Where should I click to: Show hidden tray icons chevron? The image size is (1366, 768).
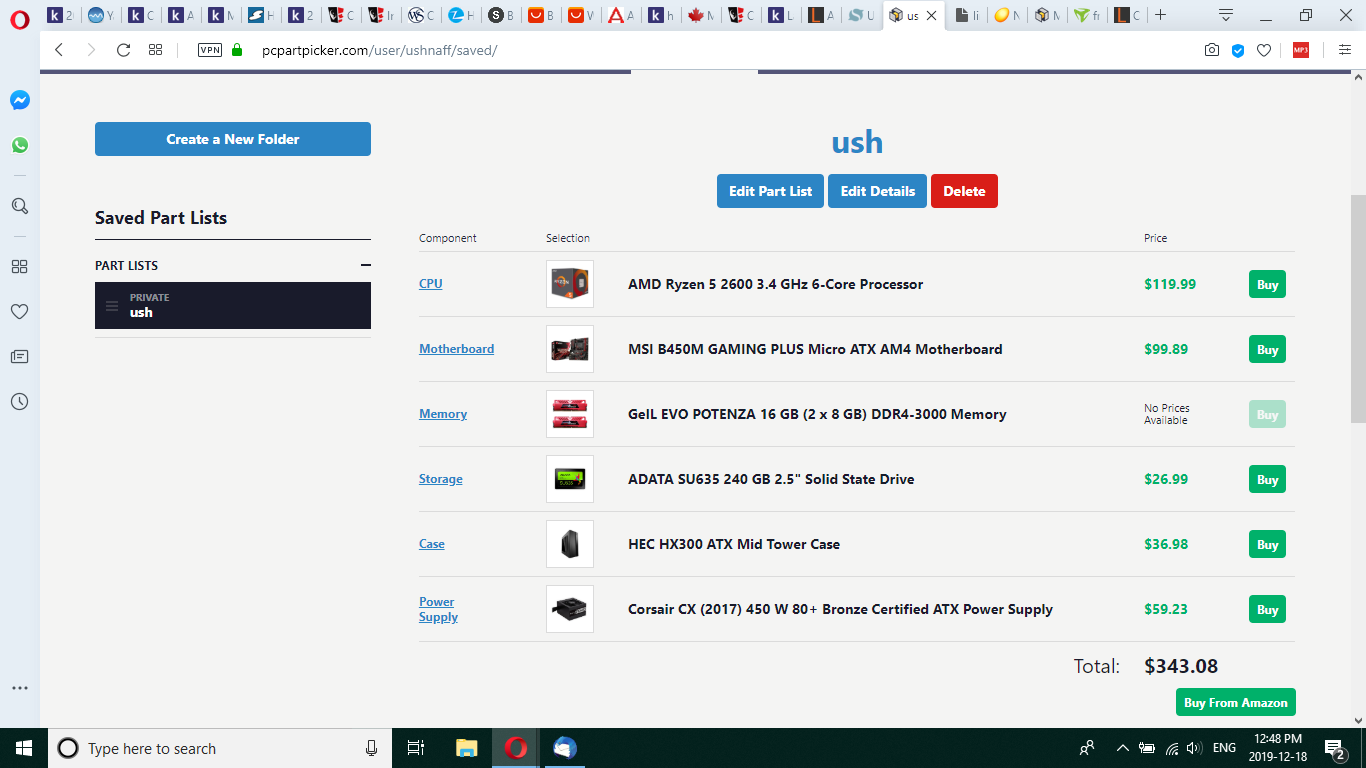pyautogui.click(x=1122, y=748)
